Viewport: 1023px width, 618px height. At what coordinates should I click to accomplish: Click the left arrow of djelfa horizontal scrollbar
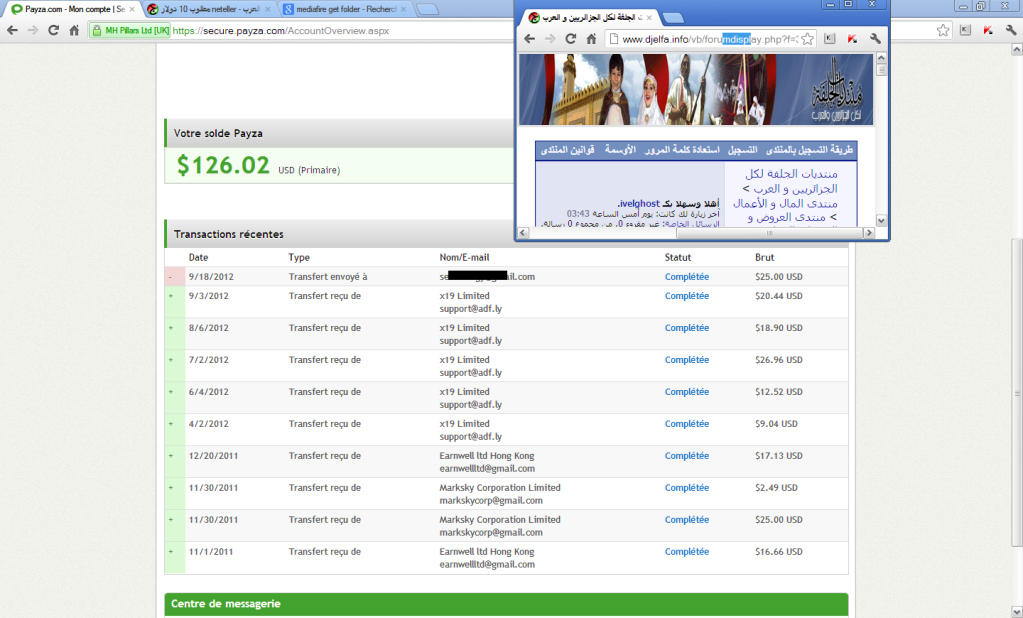(523, 232)
